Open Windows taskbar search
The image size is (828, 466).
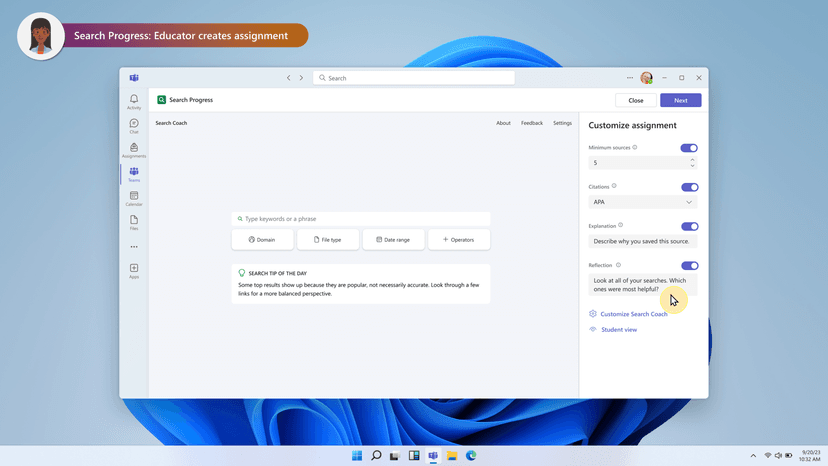click(x=376, y=455)
